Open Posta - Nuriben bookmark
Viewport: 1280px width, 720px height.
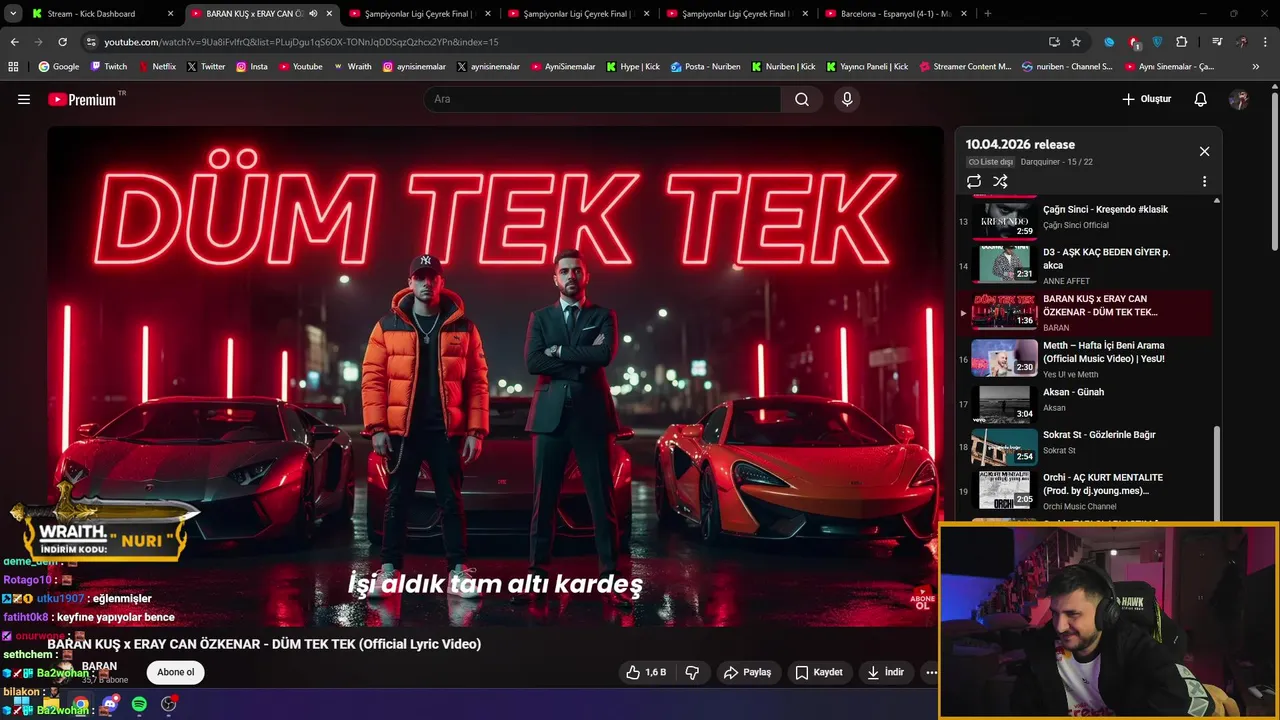click(x=705, y=66)
